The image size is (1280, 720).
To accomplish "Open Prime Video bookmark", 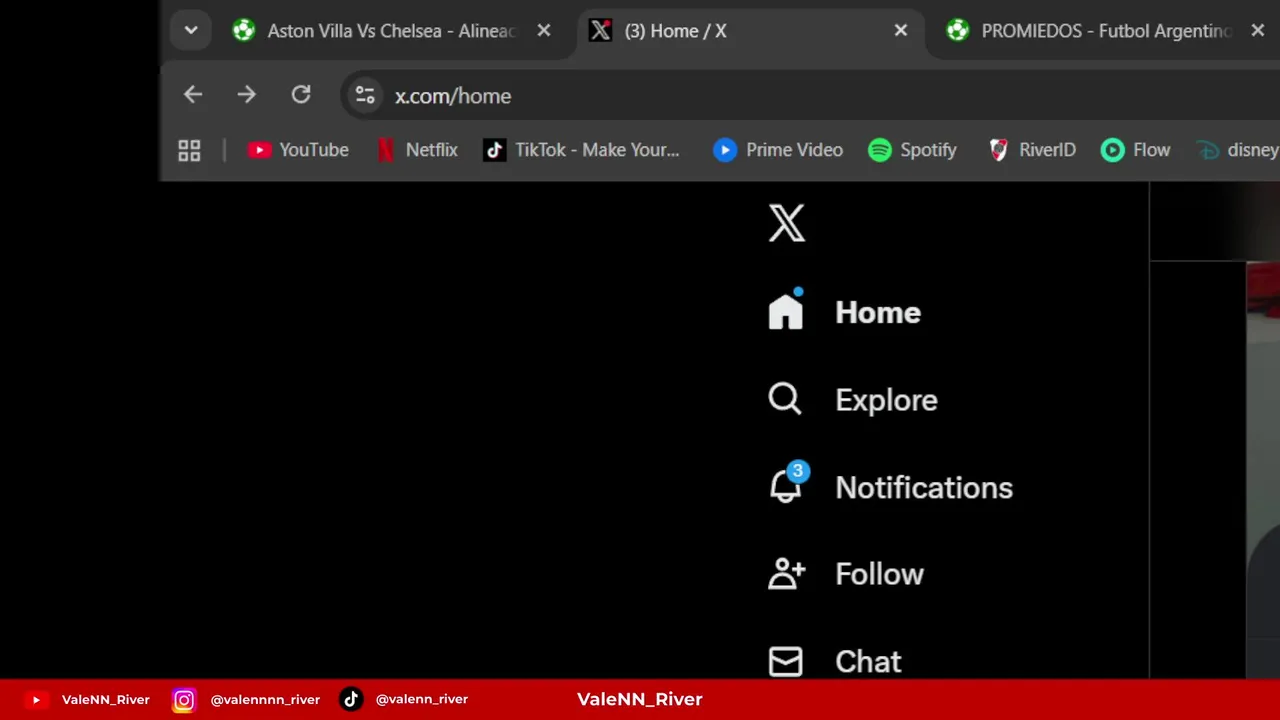I will coord(778,150).
